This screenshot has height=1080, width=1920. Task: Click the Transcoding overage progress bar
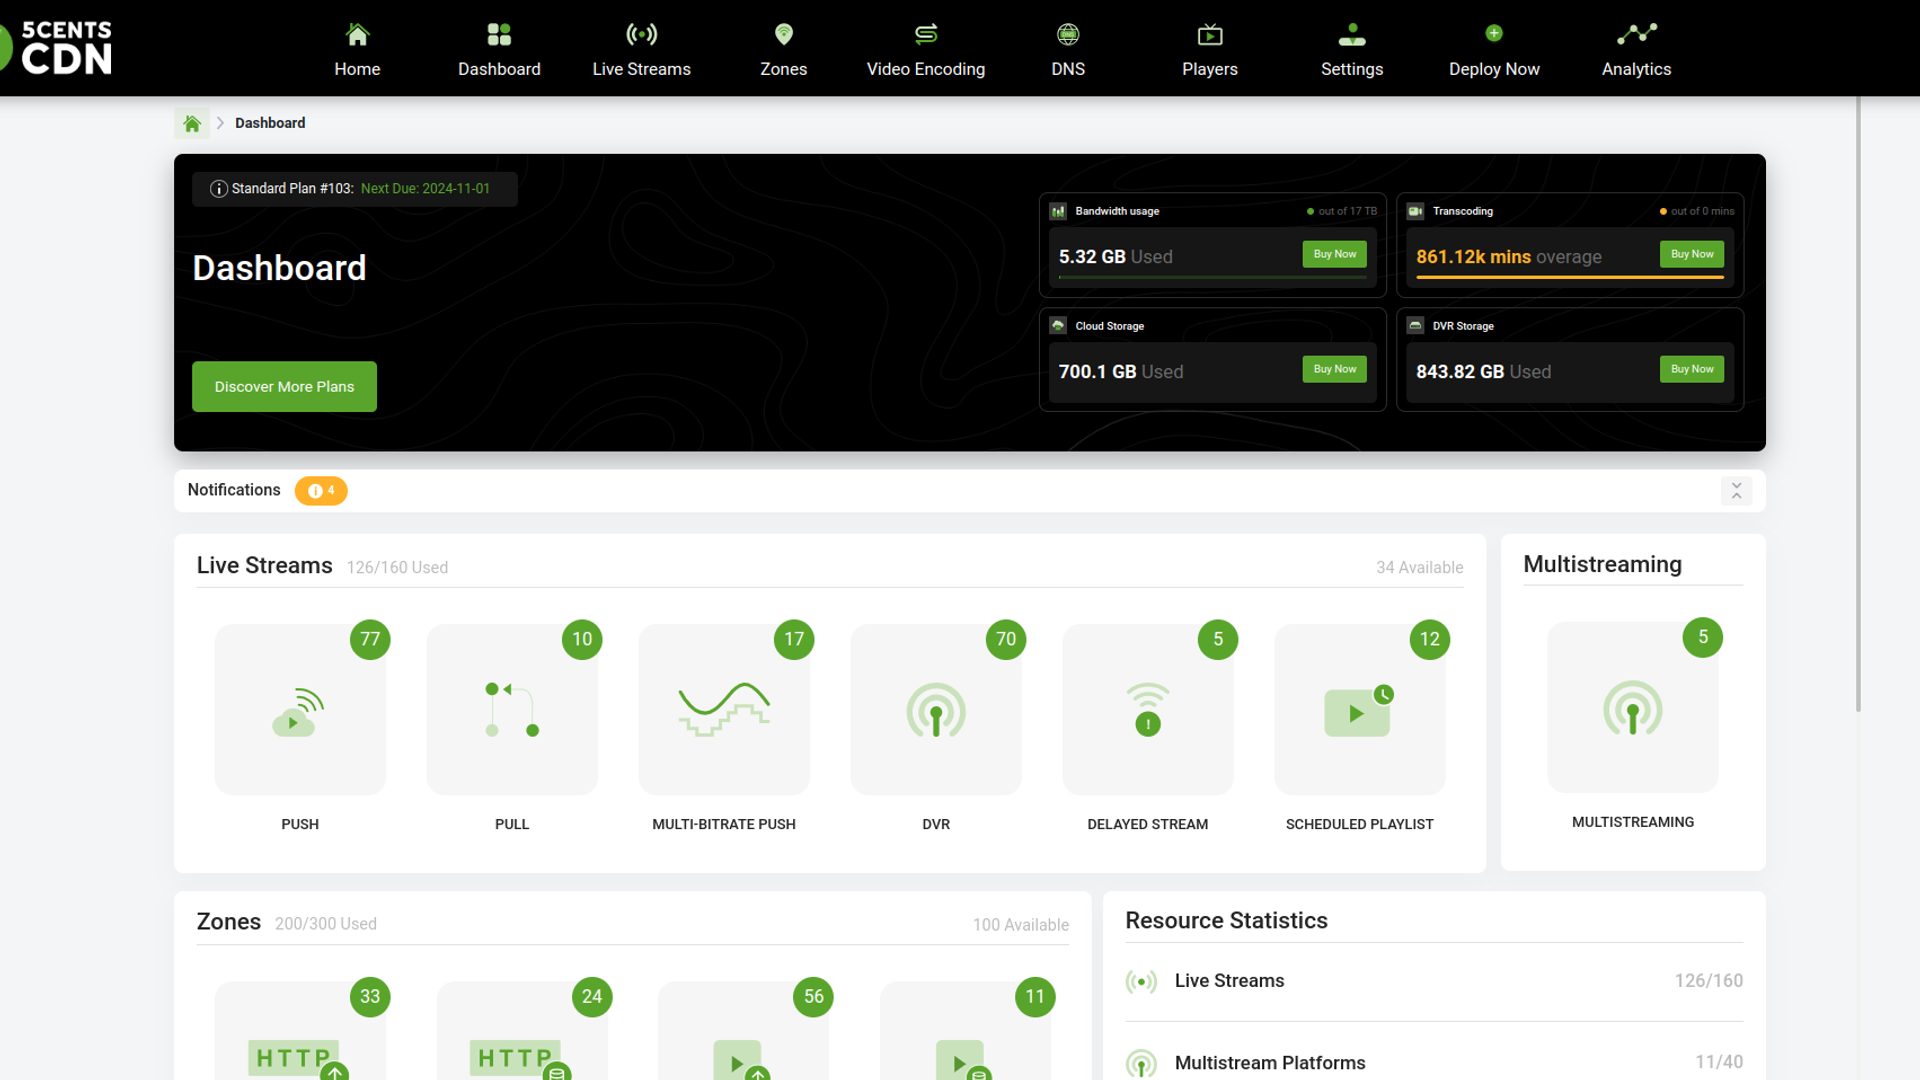coord(1570,277)
